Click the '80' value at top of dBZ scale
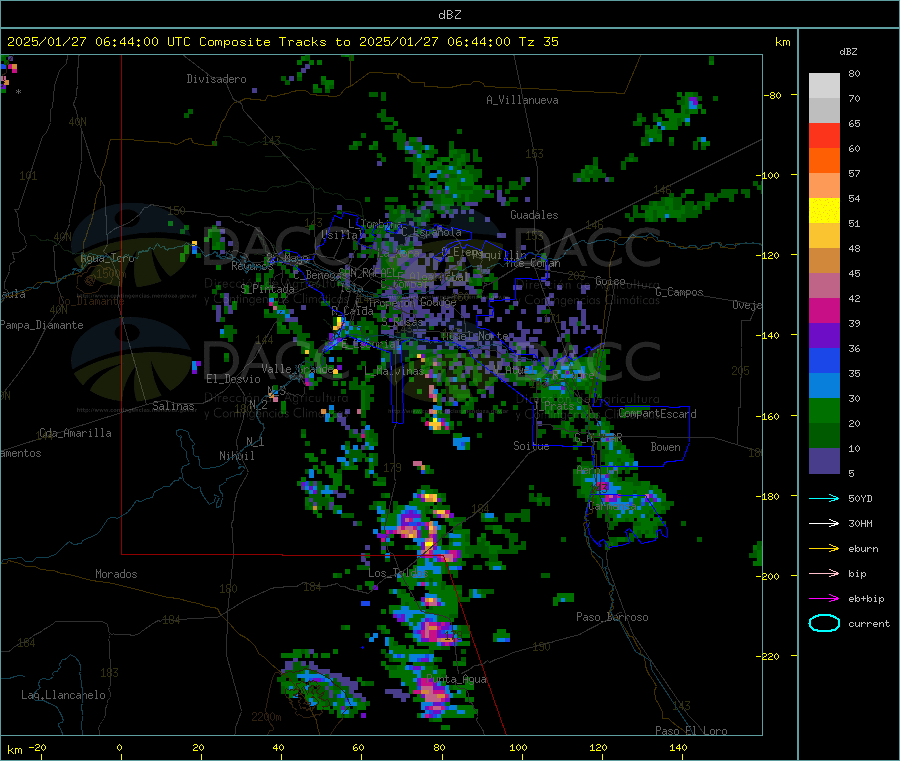Screen dimensions: 900x761 (x=854, y=73)
